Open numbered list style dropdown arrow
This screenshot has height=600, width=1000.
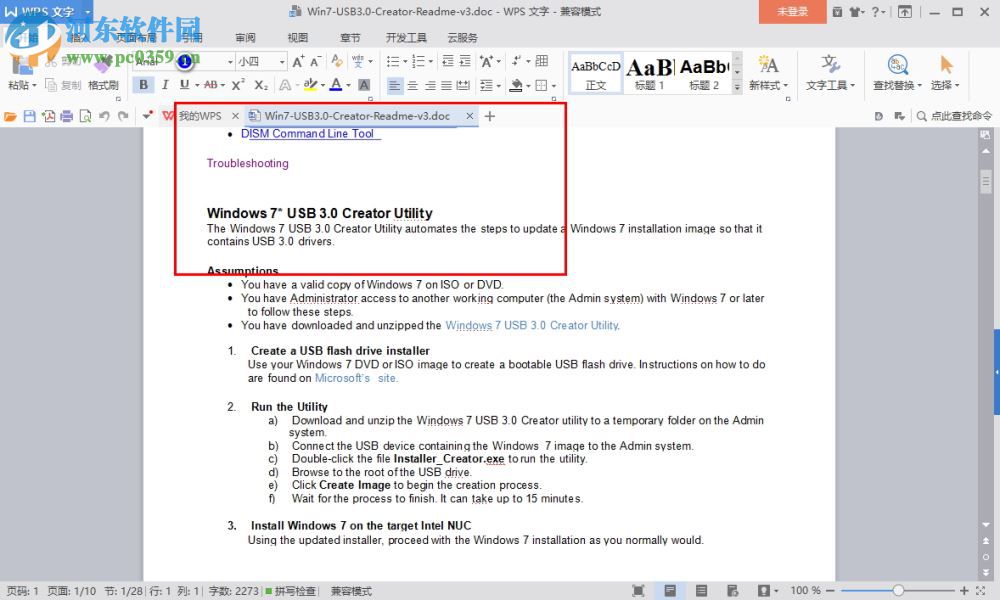point(430,62)
